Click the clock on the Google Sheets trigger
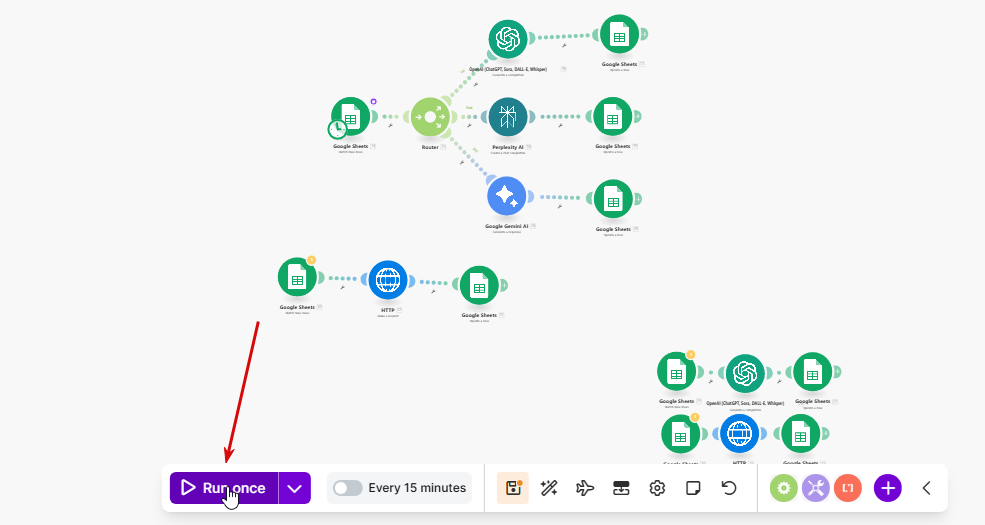This screenshot has height=525, width=985. (337, 129)
